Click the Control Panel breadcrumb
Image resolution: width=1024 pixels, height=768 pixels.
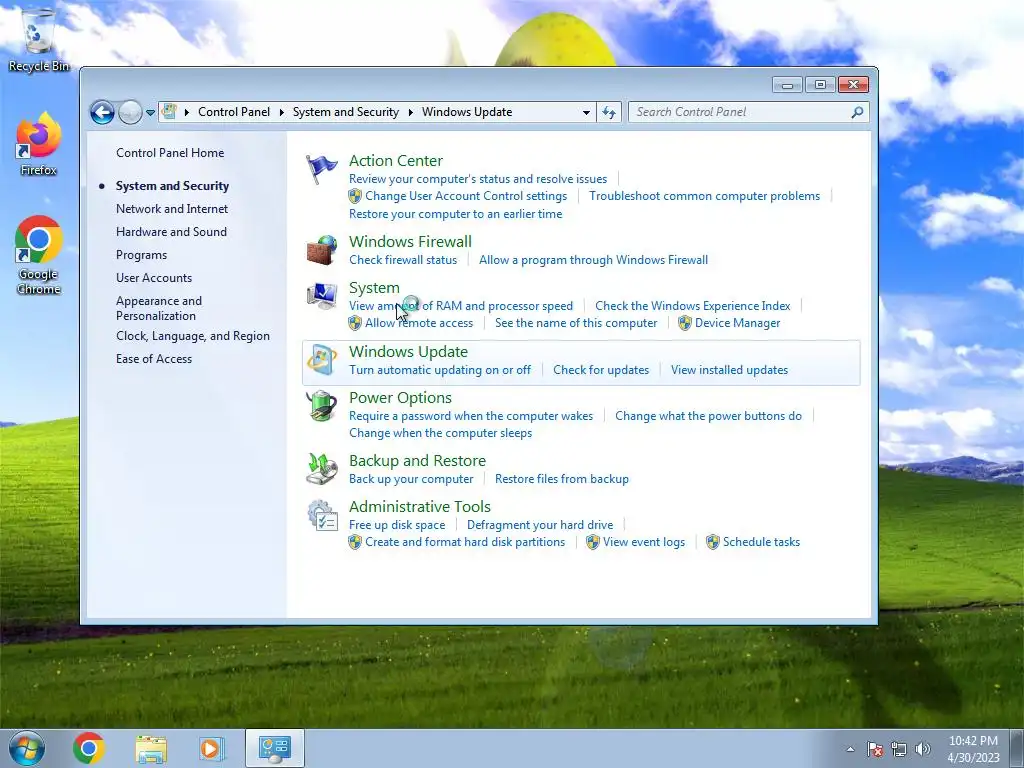tap(234, 112)
